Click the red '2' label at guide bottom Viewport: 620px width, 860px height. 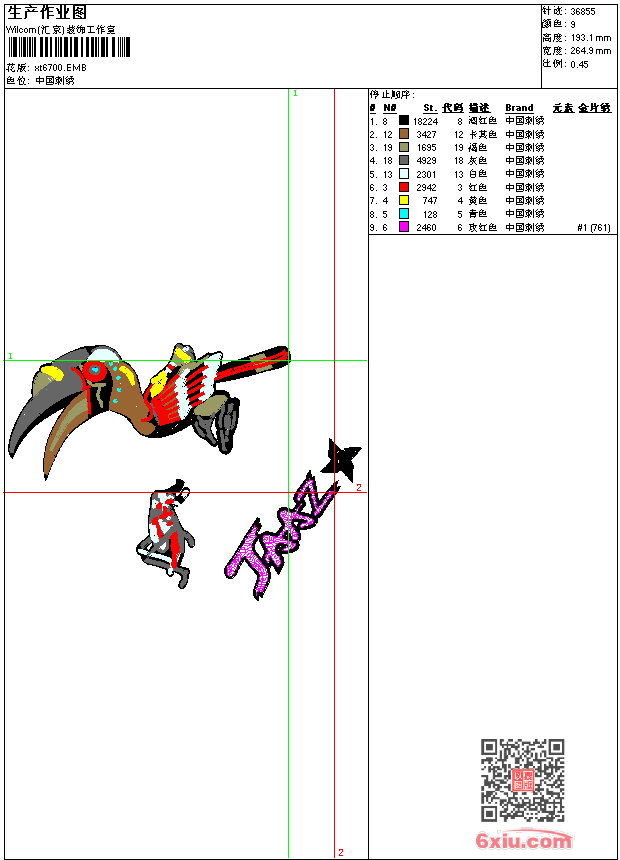[341, 852]
